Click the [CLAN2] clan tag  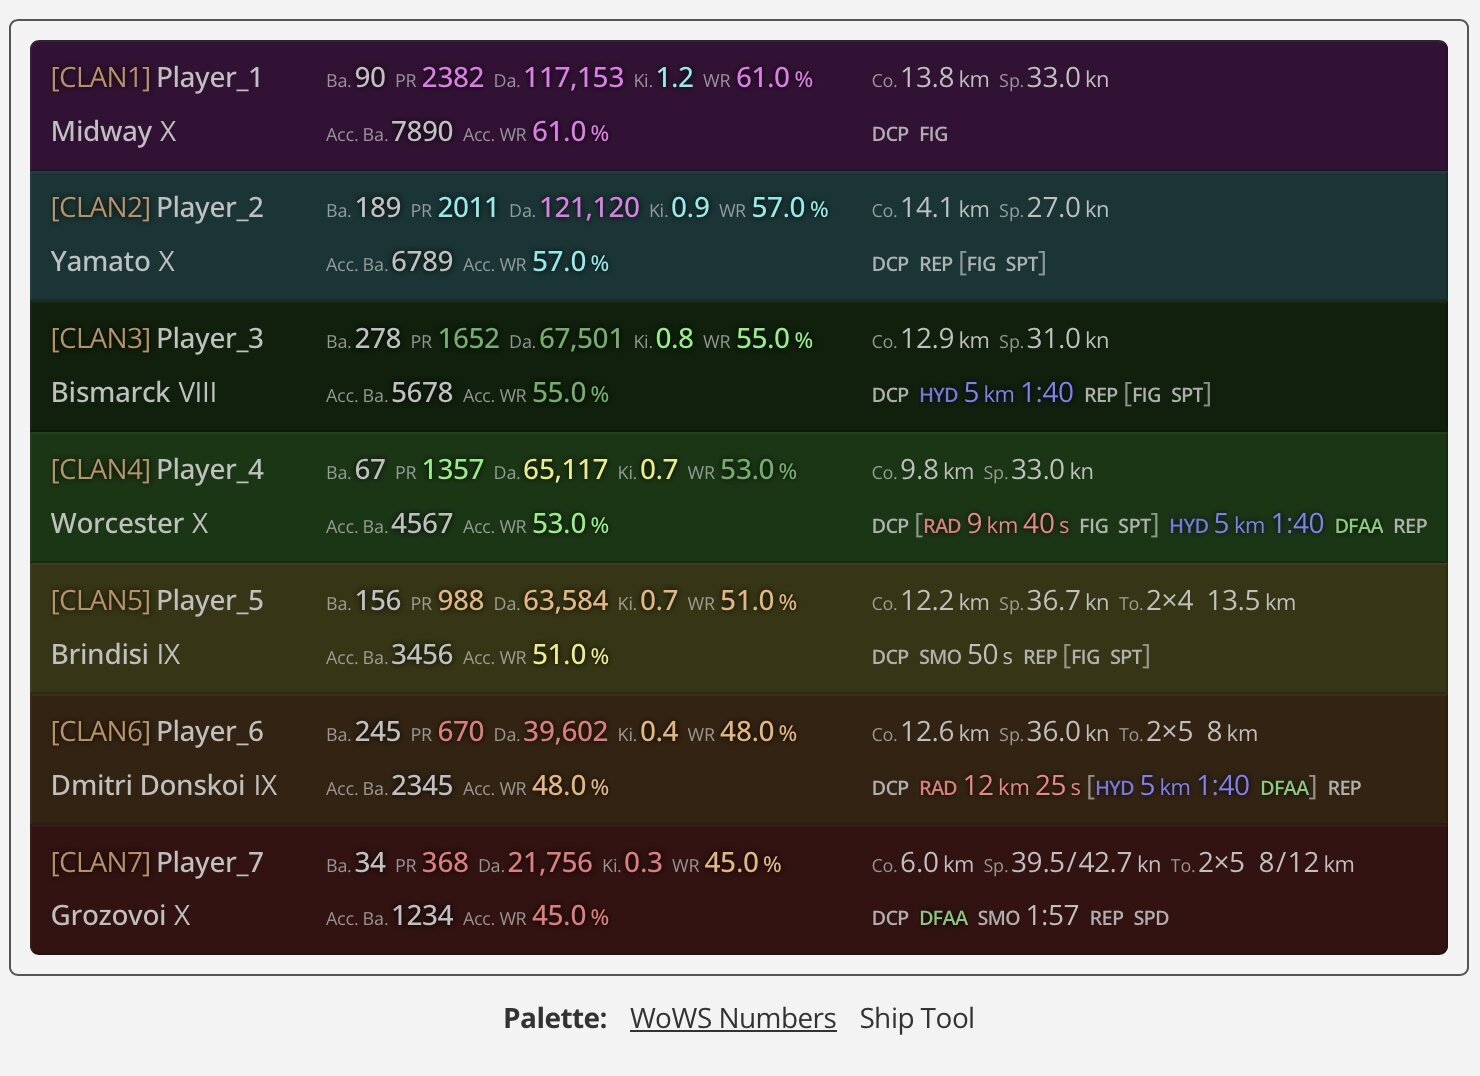point(100,207)
